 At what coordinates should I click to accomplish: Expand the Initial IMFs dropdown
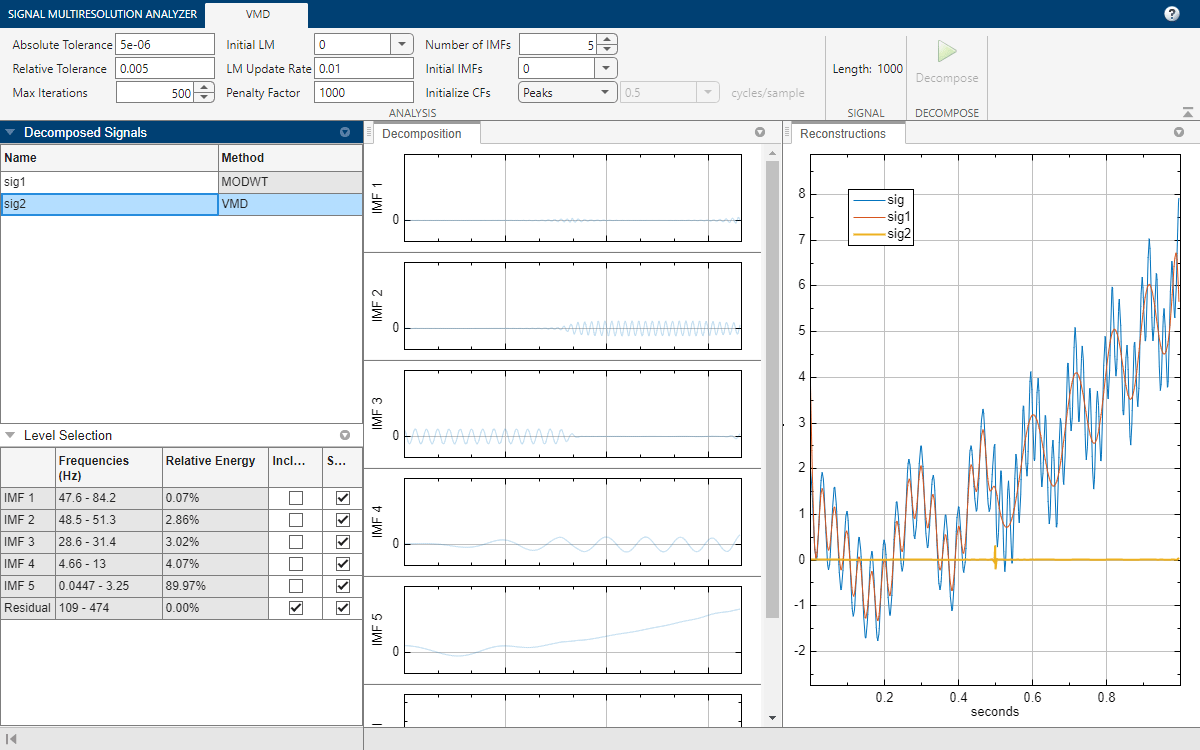coord(606,68)
